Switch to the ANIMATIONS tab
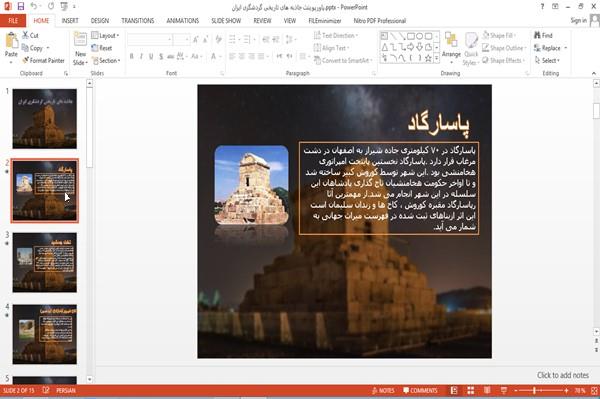This screenshot has width=600, height=399. click(x=183, y=21)
